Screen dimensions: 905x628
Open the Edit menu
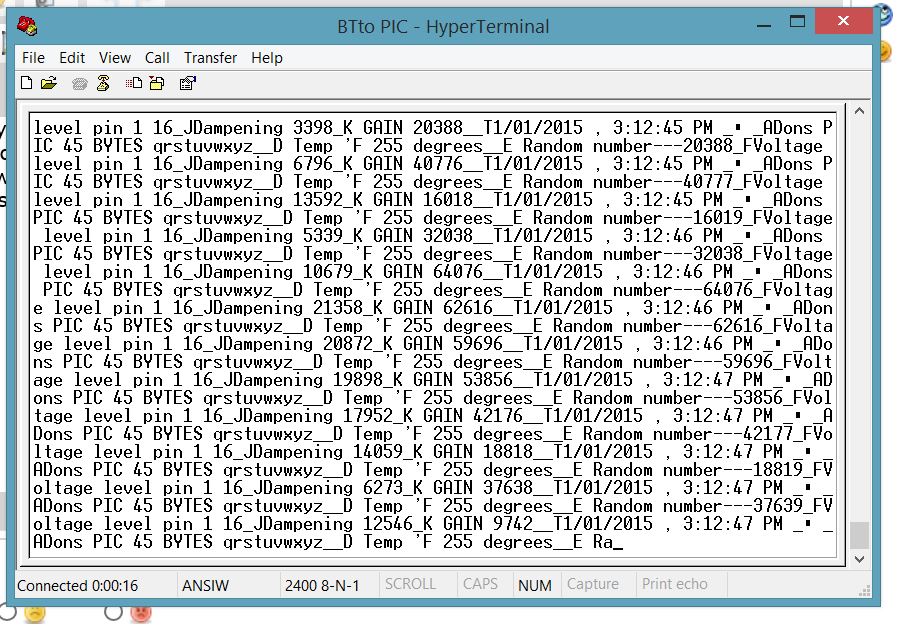pos(72,58)
